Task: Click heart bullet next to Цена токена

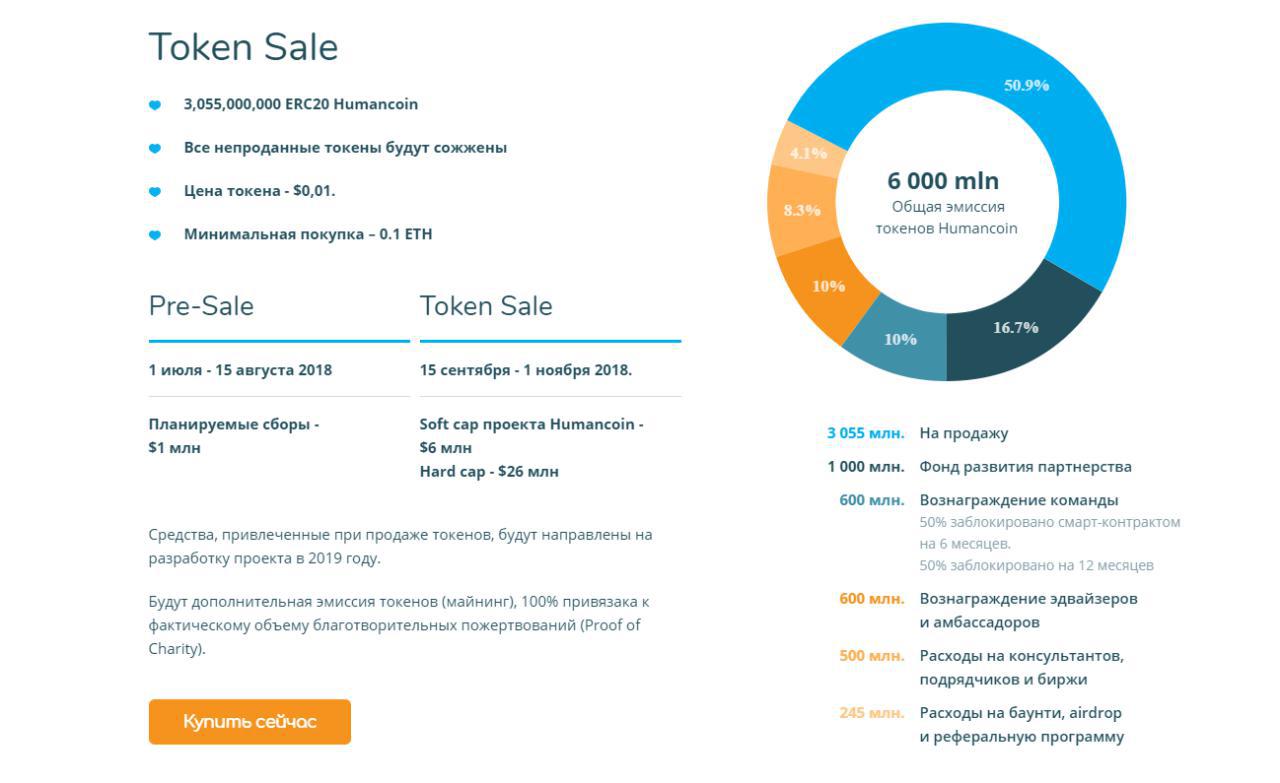Action: (155, 192)
